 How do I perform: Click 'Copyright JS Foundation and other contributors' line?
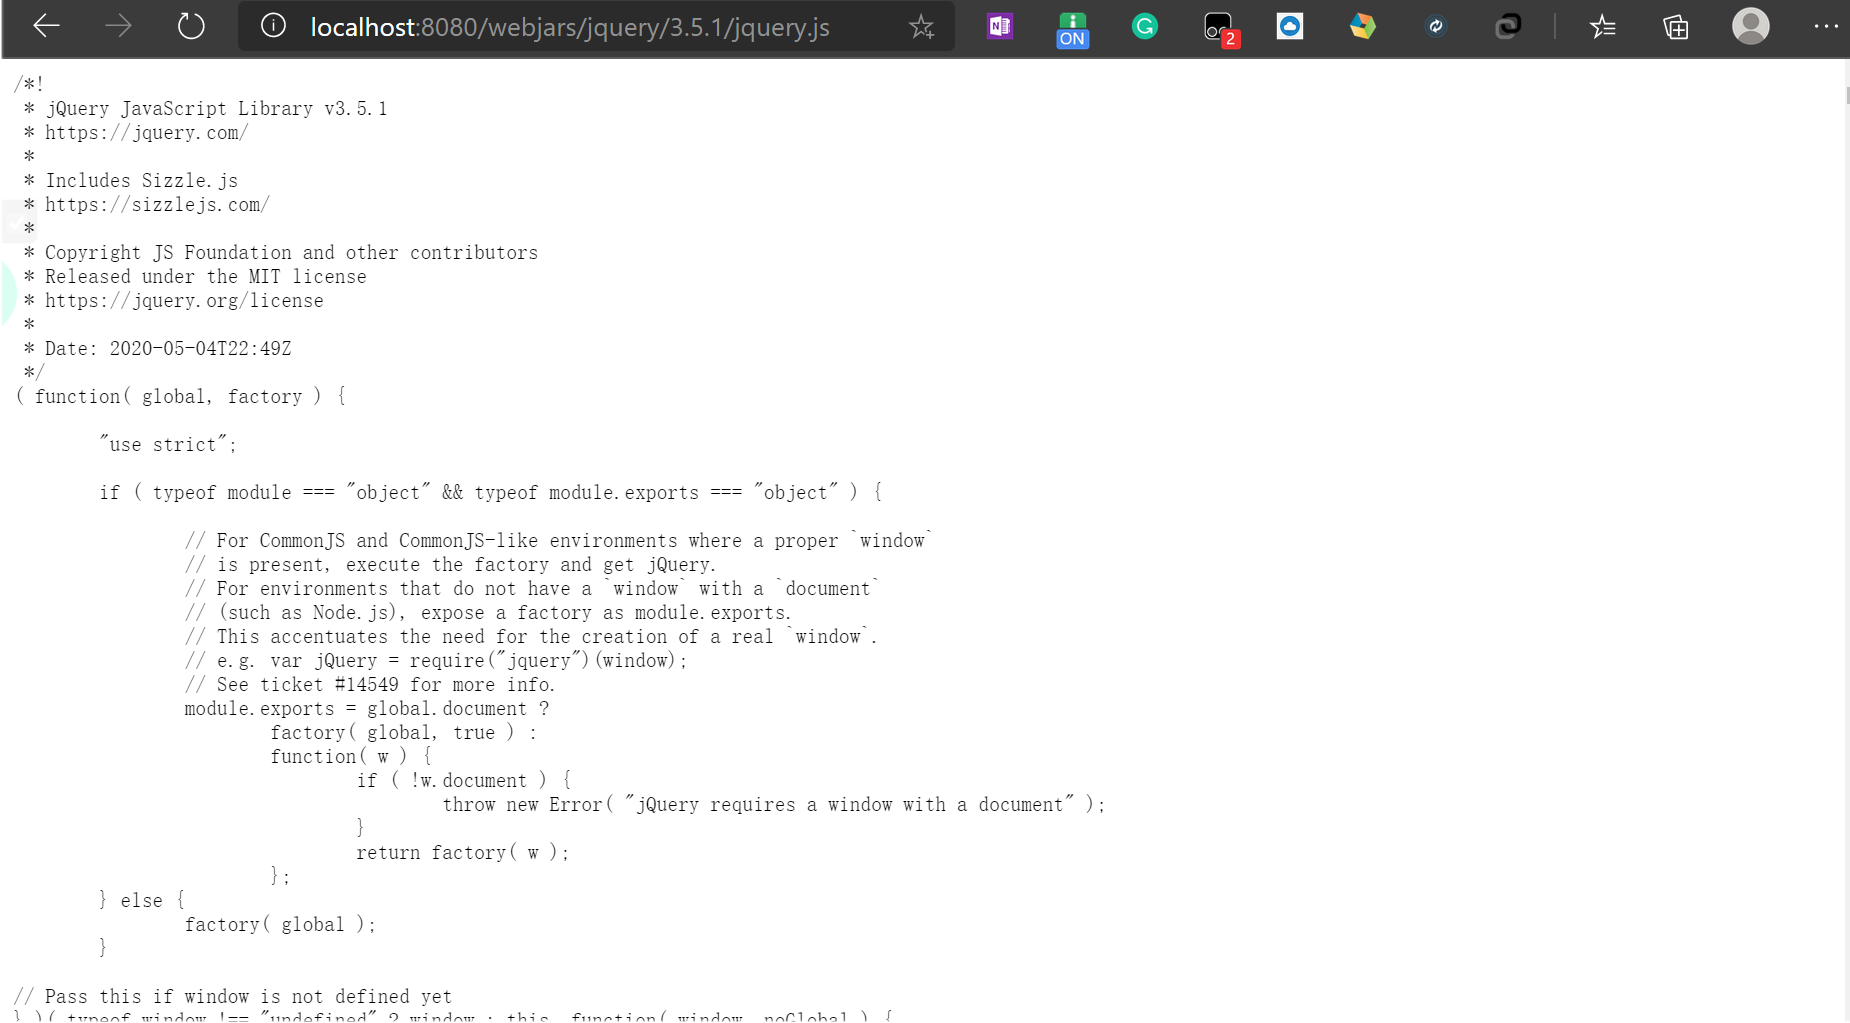coord(291,252)
